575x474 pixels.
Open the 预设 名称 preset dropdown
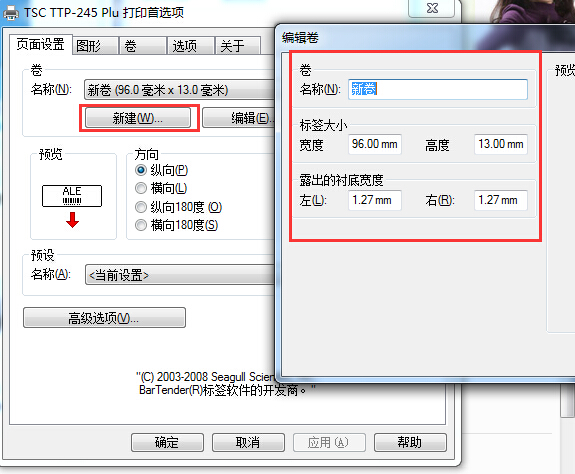point(180,275)
